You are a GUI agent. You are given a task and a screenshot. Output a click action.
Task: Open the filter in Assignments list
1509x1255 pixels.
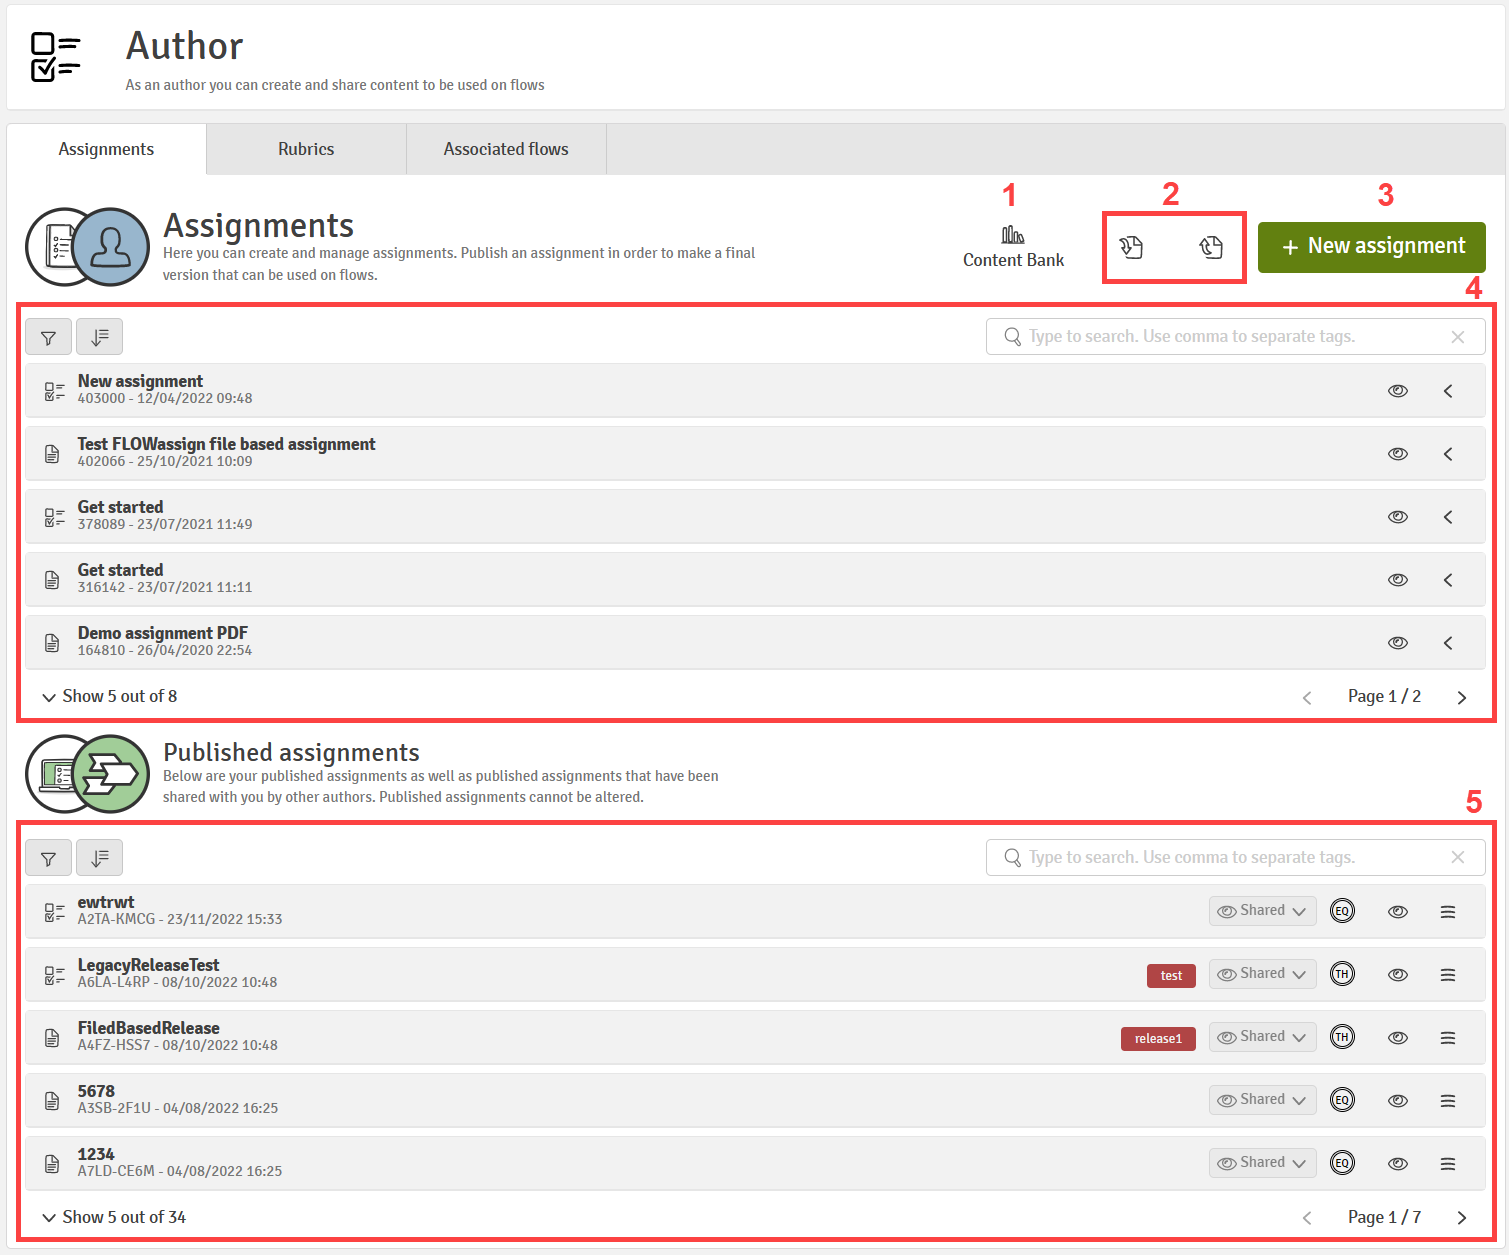coord(48,337)
